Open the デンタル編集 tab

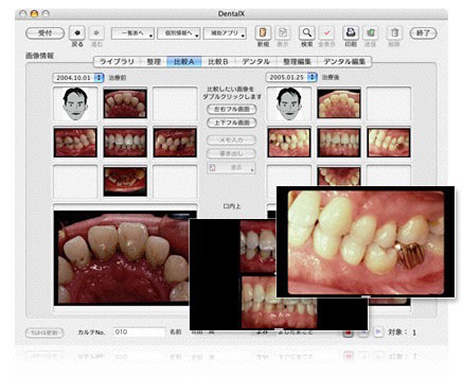point(345,62)
